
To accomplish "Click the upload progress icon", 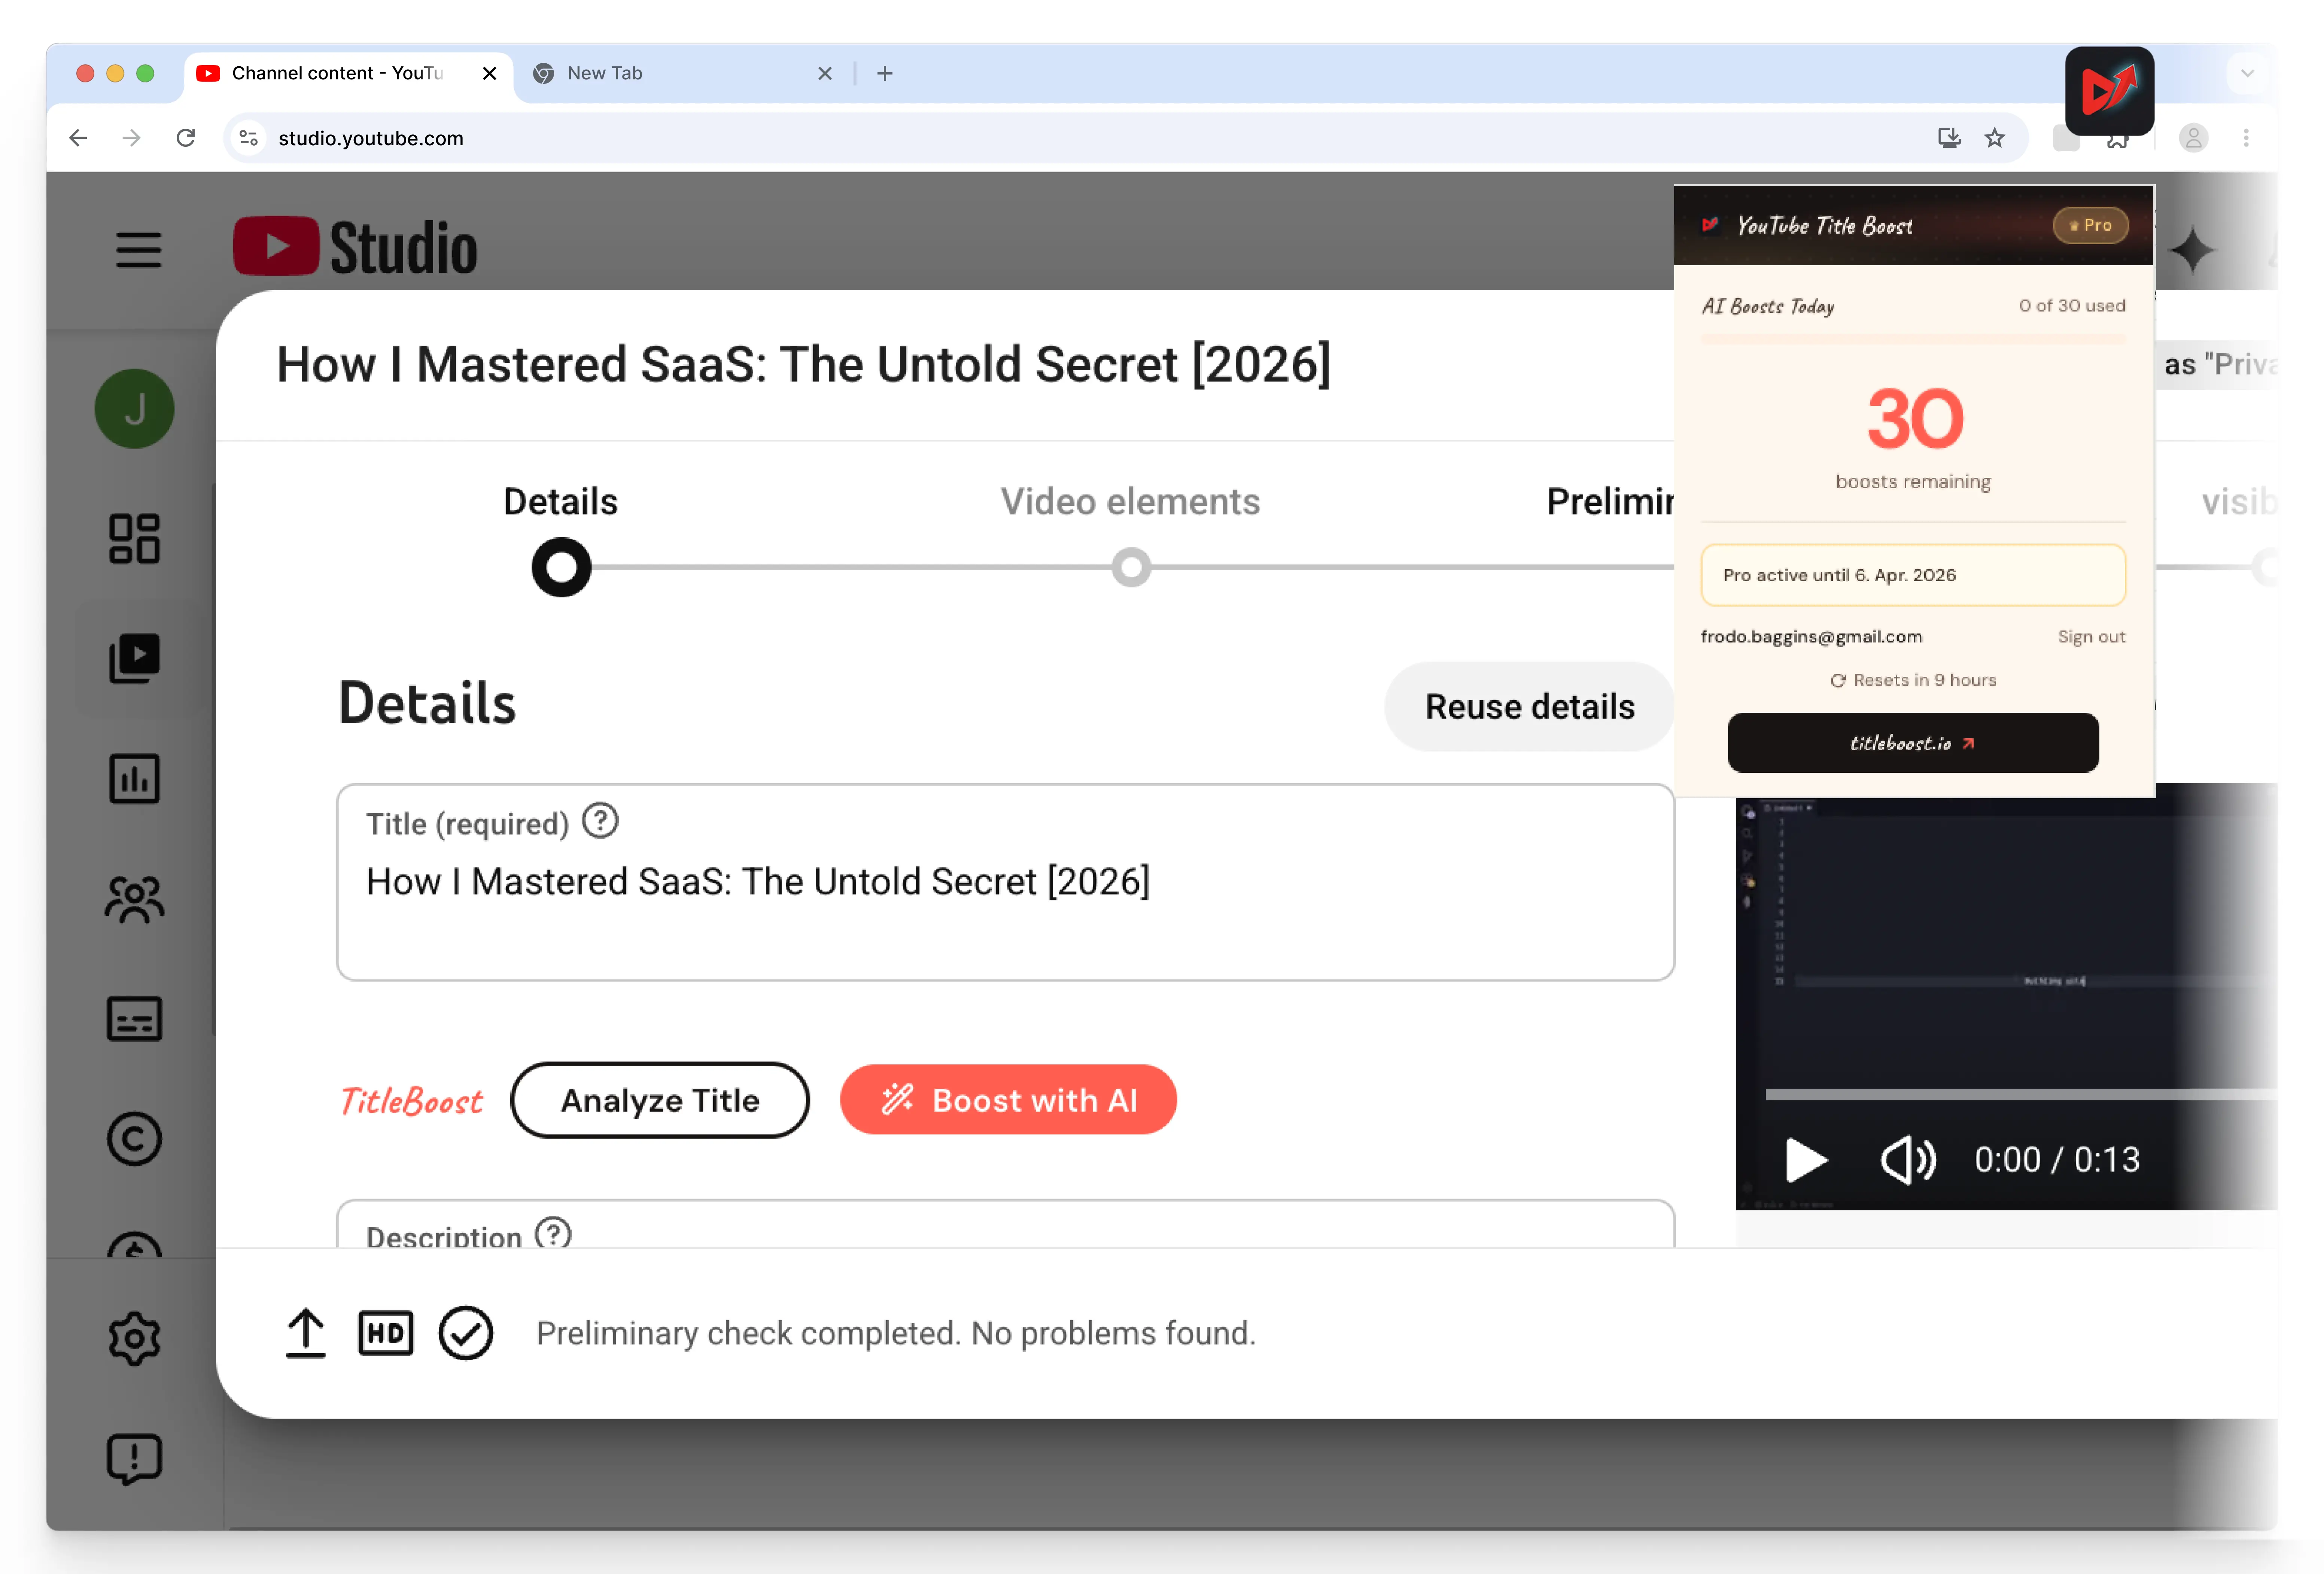I will 306,1333.
